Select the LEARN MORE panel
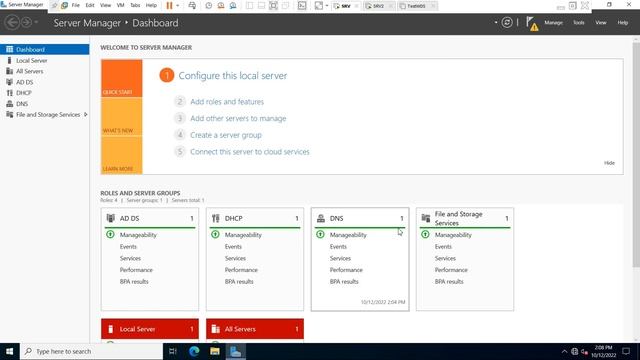 (122, 155)
